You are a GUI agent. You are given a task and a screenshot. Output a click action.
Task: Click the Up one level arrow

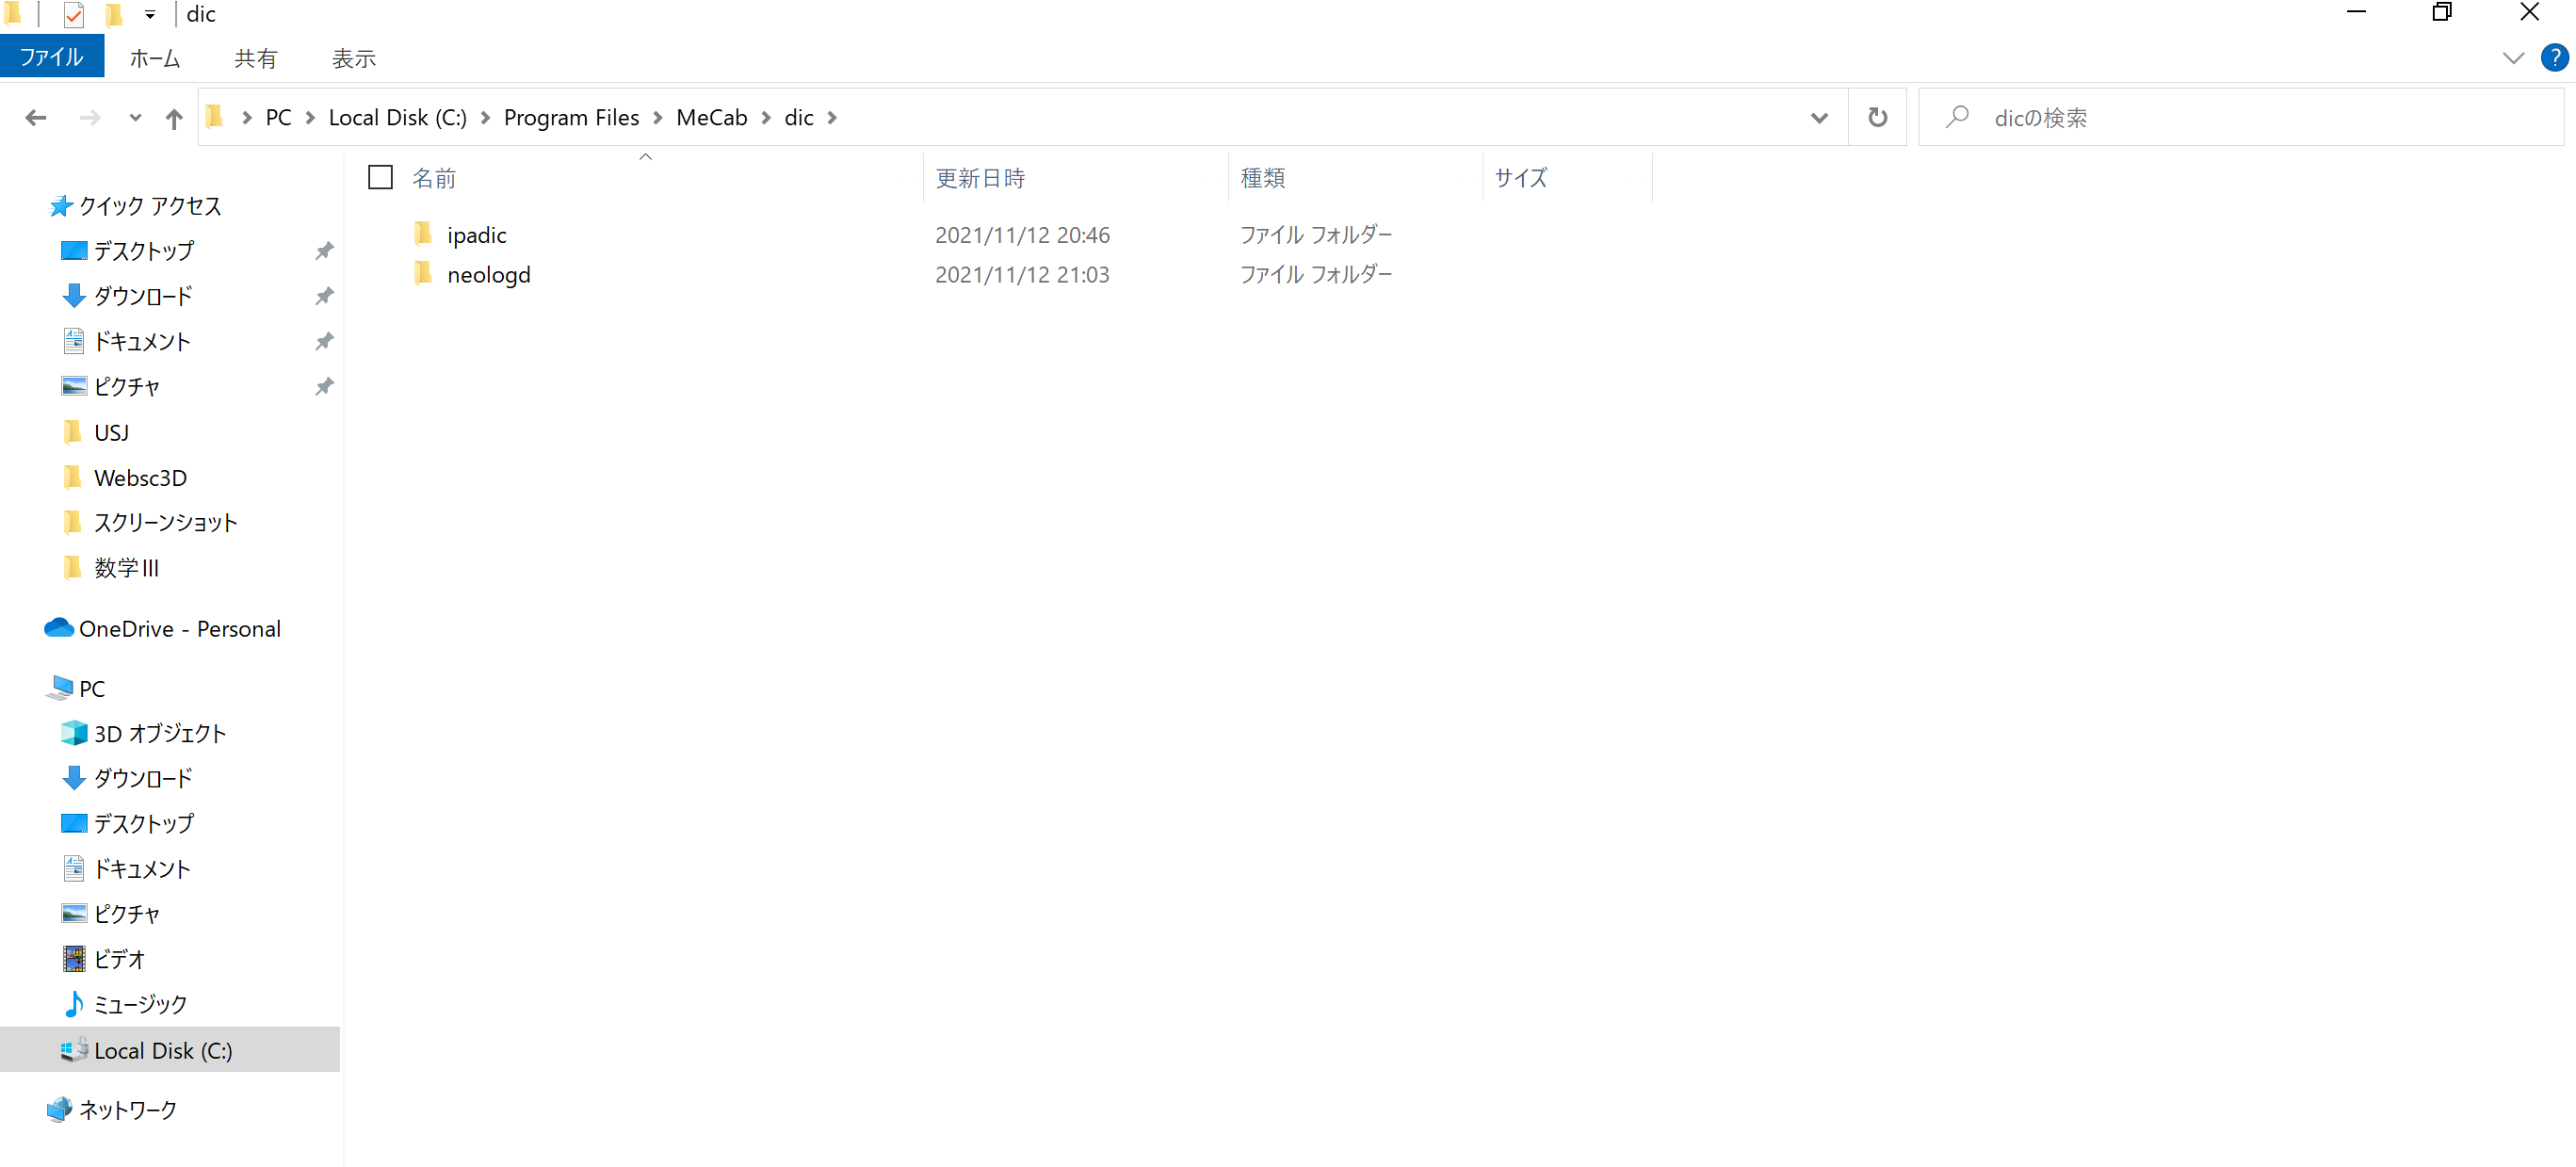pyautogui.click(x=174, y=118)
